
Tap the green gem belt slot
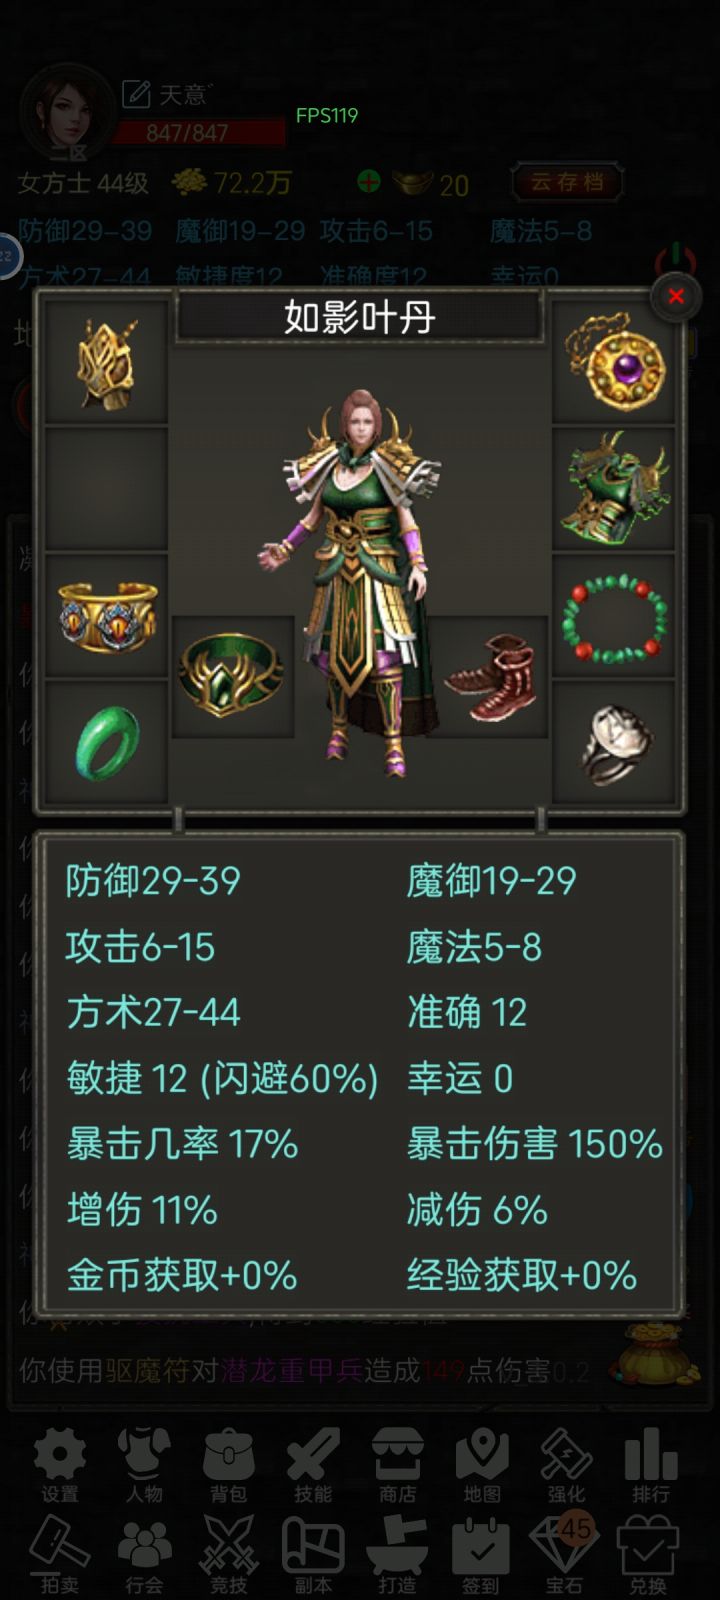[232, 677]
